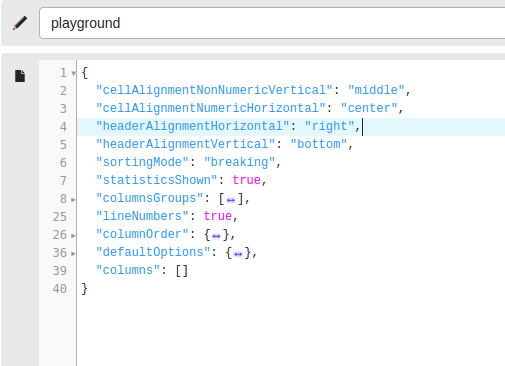Click the true value of lineNumbers

click(x=218, y=216)
